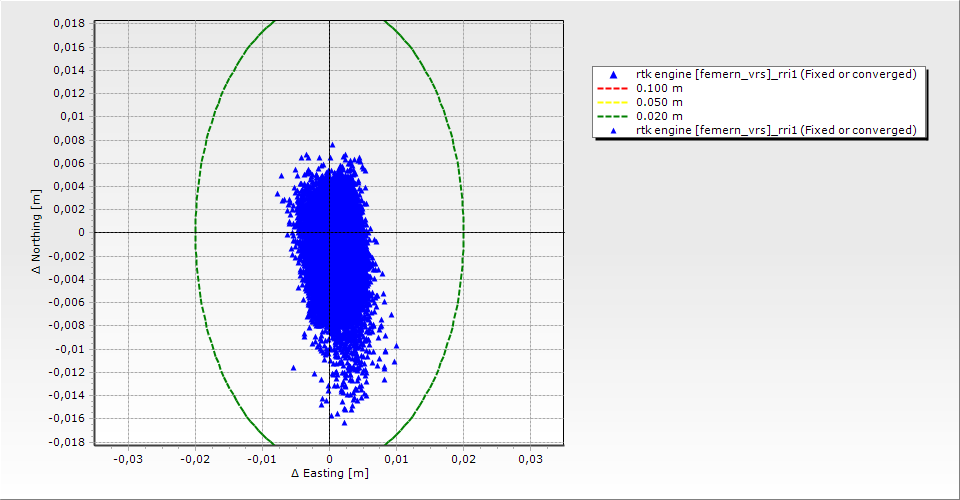Click the 0,03 label on the Easting axis
Screen dimensions: 960x500
coord(530,459)
